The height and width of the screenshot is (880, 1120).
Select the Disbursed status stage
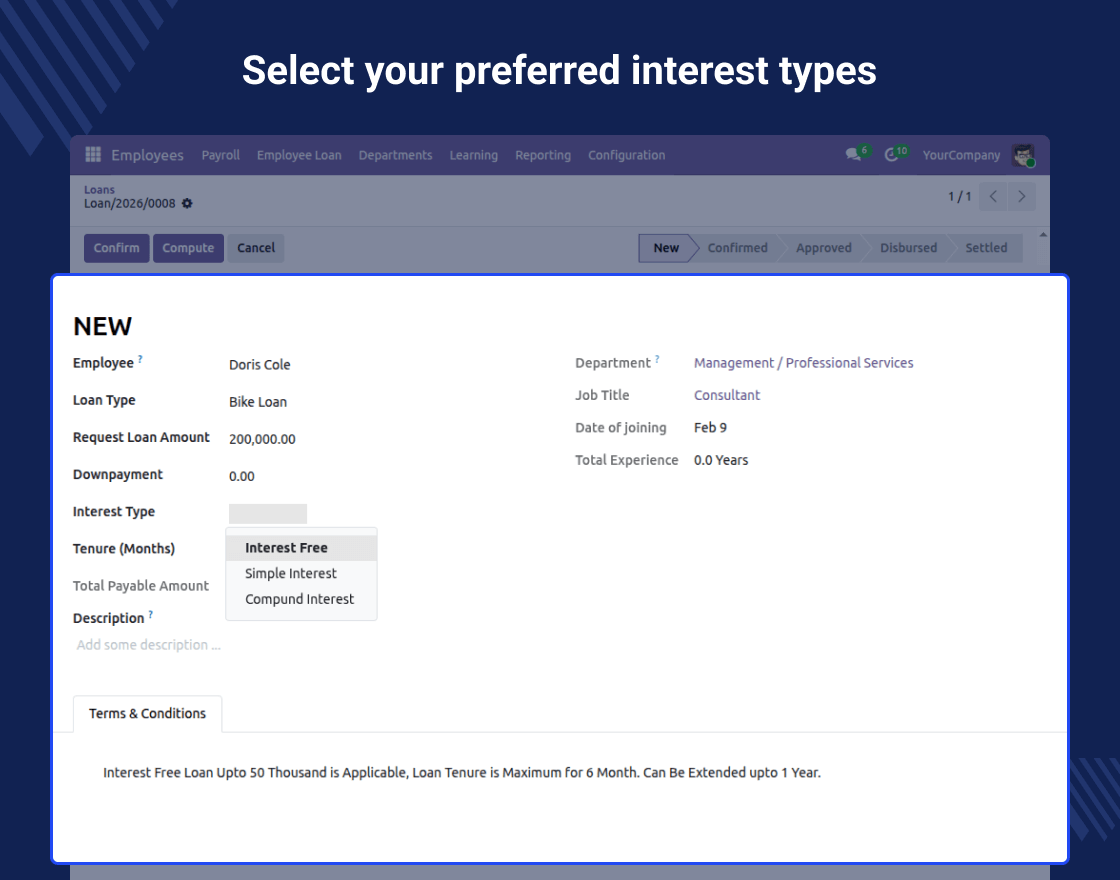[x=908, y=248]
